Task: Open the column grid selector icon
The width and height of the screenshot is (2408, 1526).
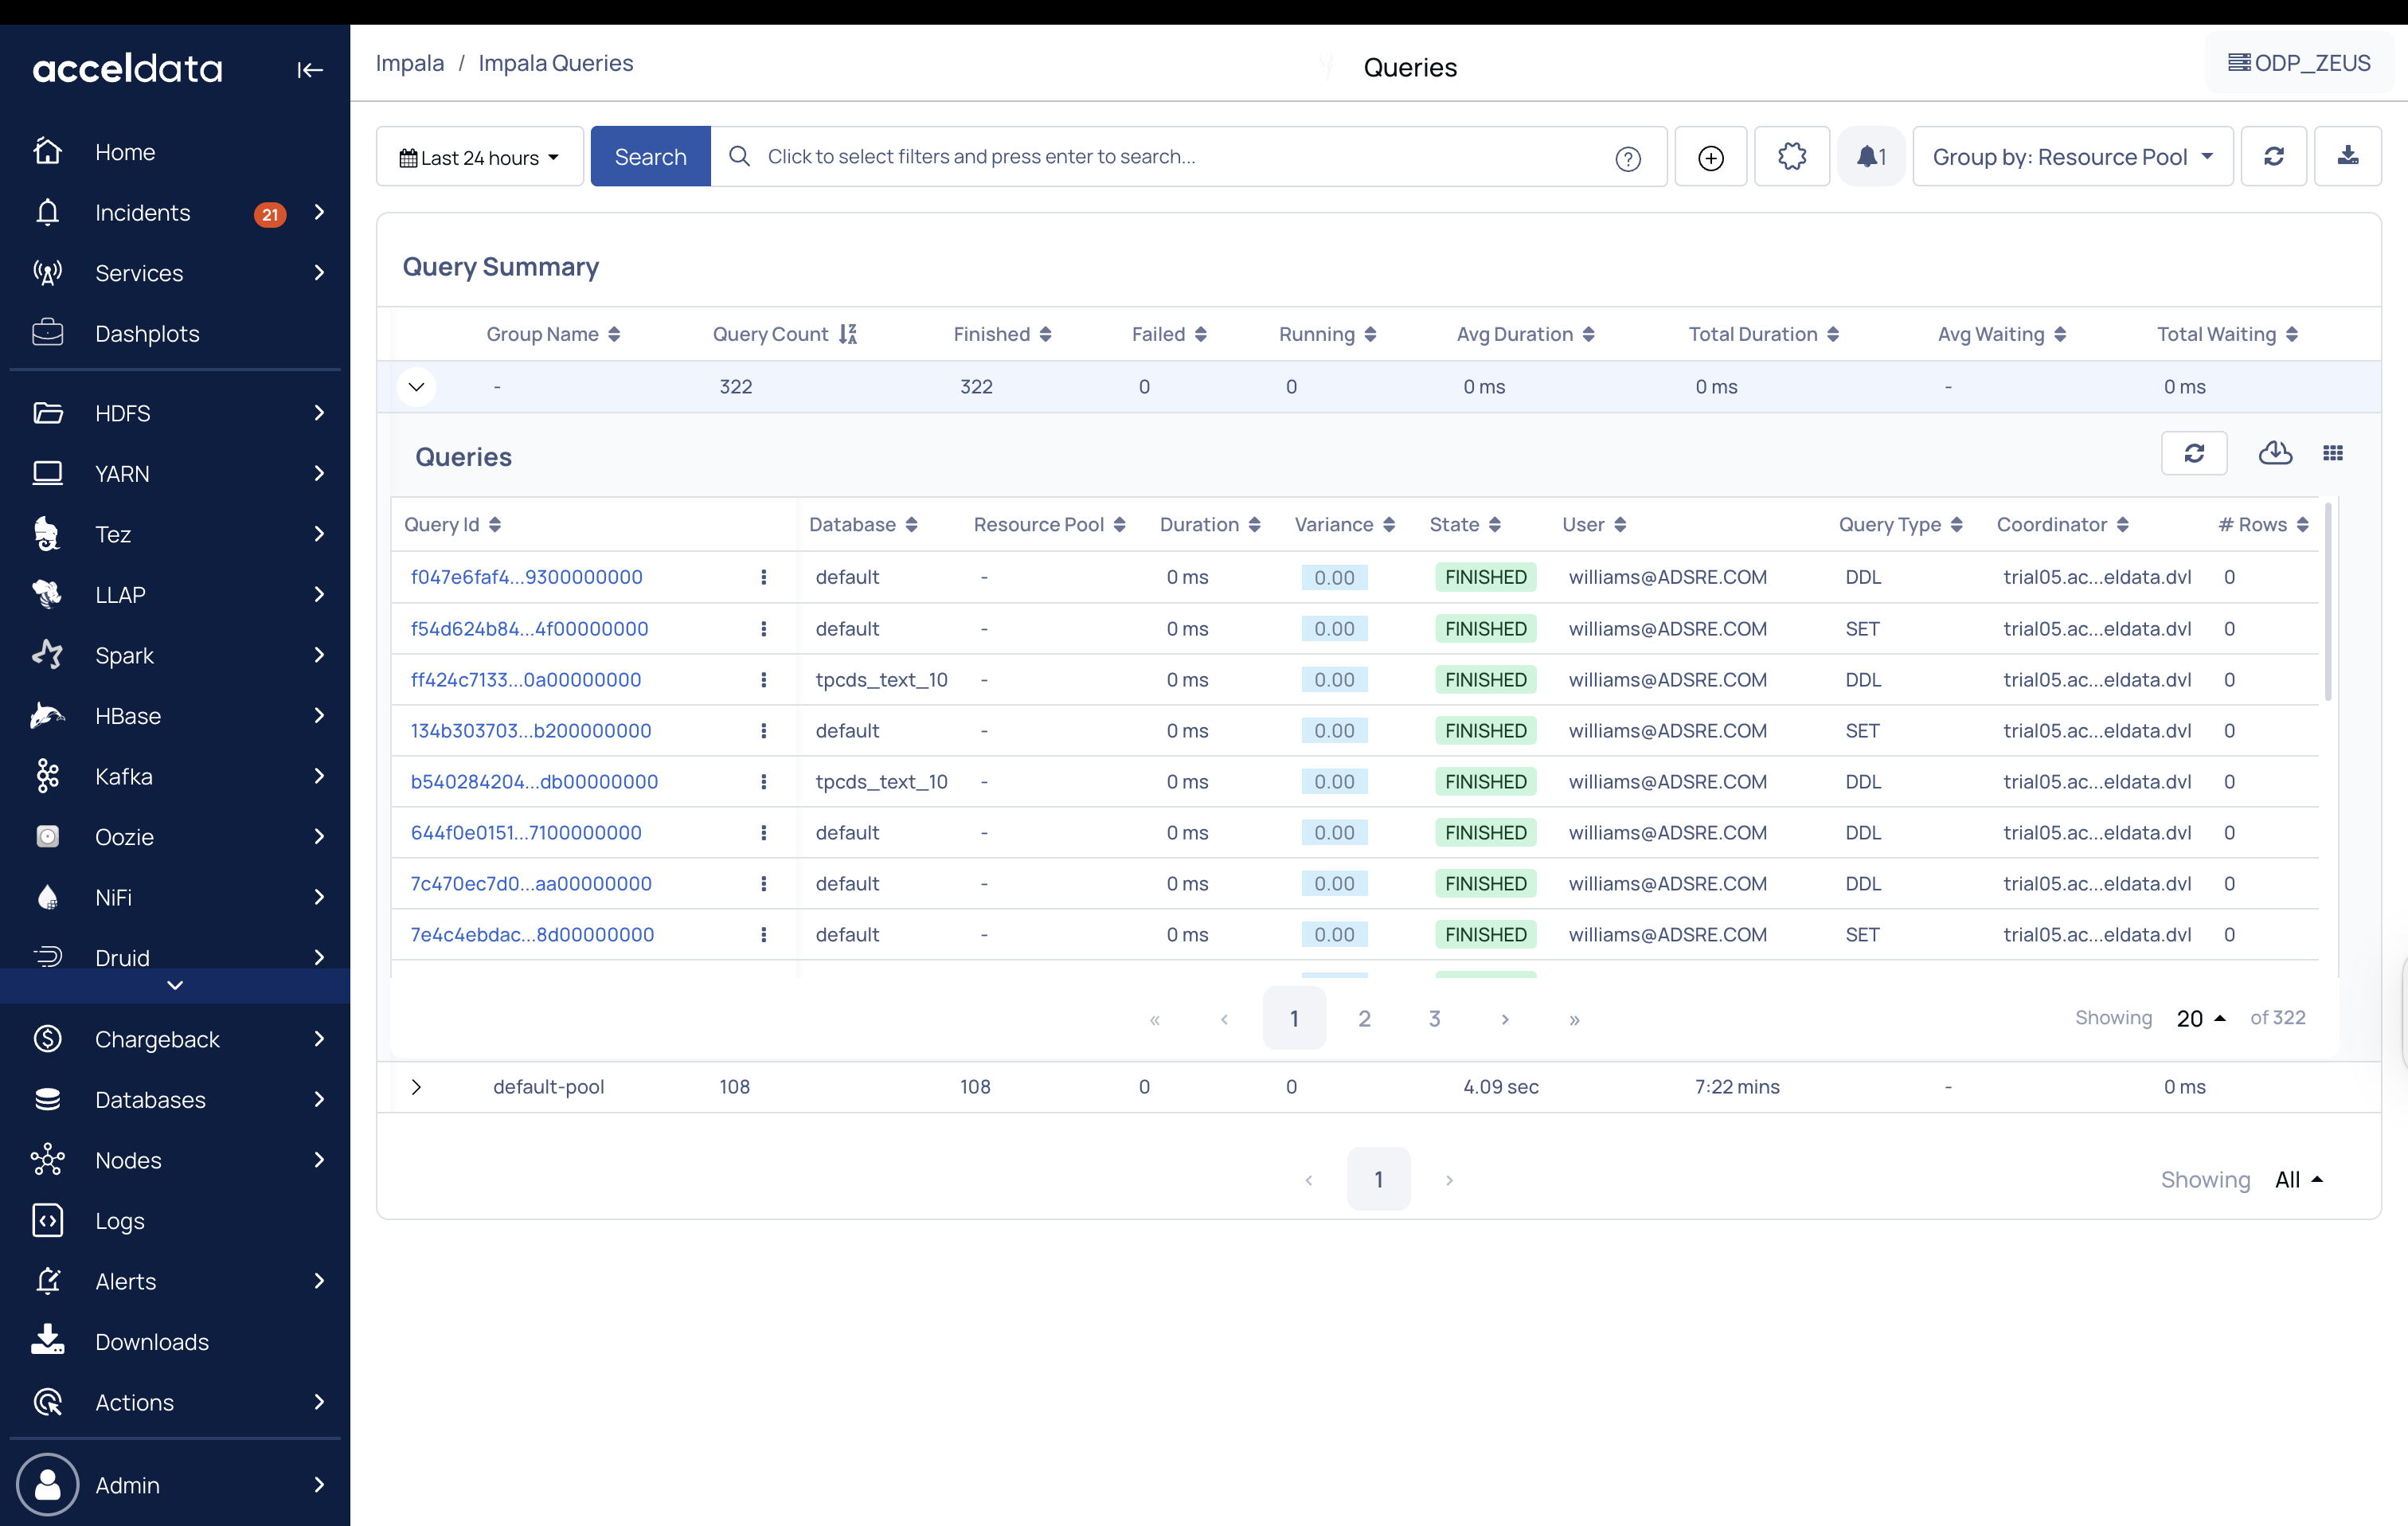Action: 2332,454
